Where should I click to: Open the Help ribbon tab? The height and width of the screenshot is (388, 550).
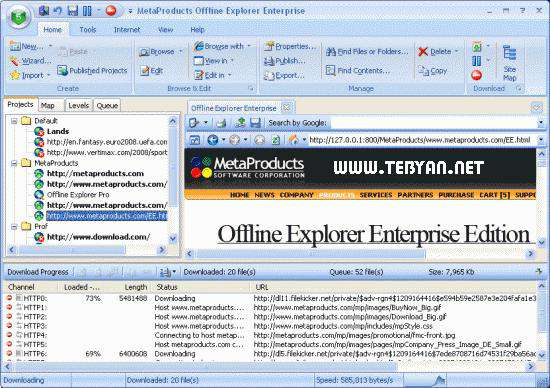[x=197, y=30]
